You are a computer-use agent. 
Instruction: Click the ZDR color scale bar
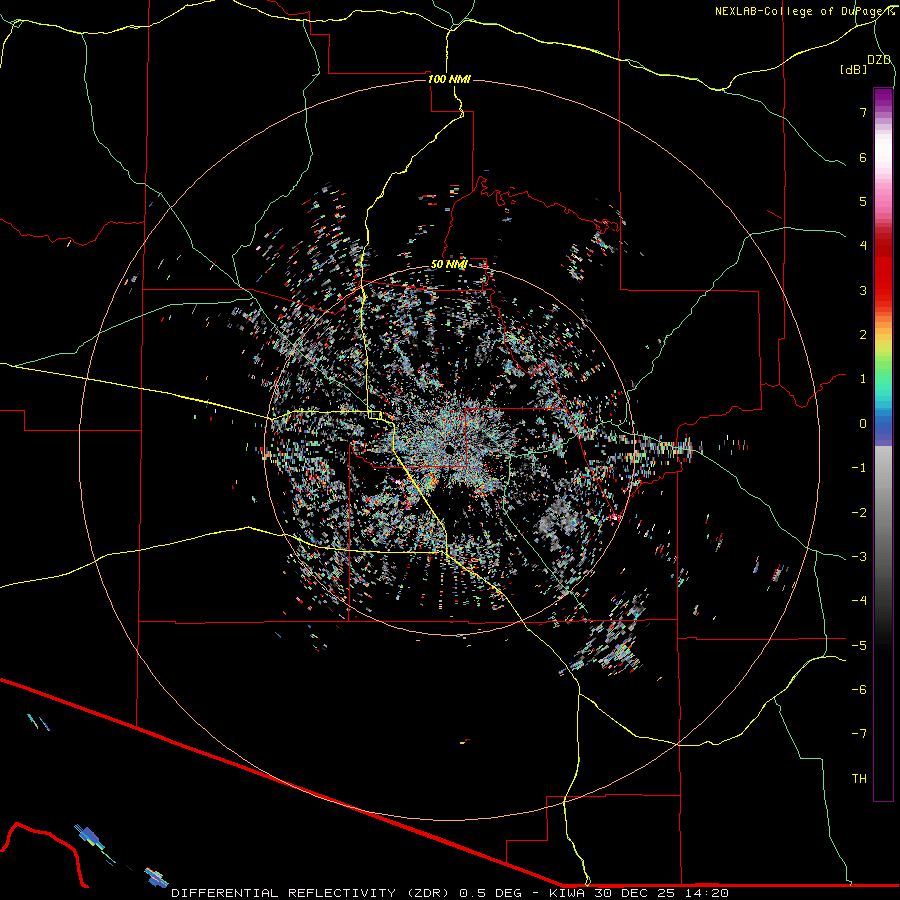883,444
